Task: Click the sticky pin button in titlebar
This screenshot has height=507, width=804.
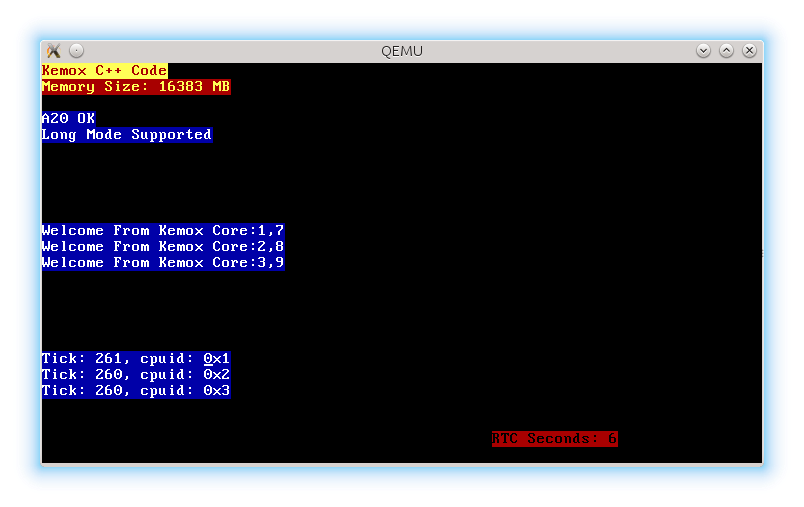Action: 76,51
